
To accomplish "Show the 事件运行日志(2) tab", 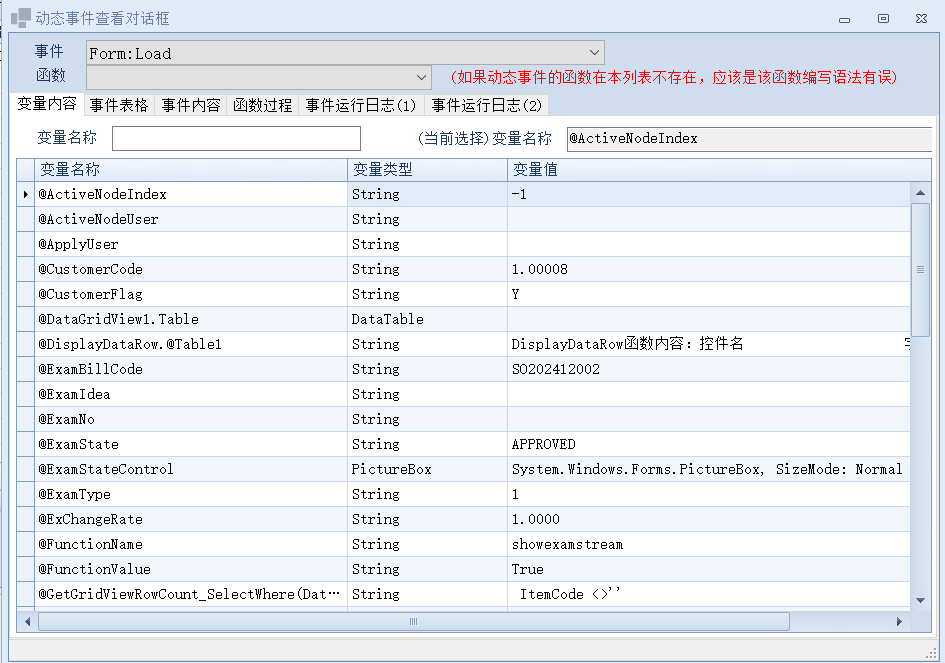I will pyautogui.click(x=487, y=105).
